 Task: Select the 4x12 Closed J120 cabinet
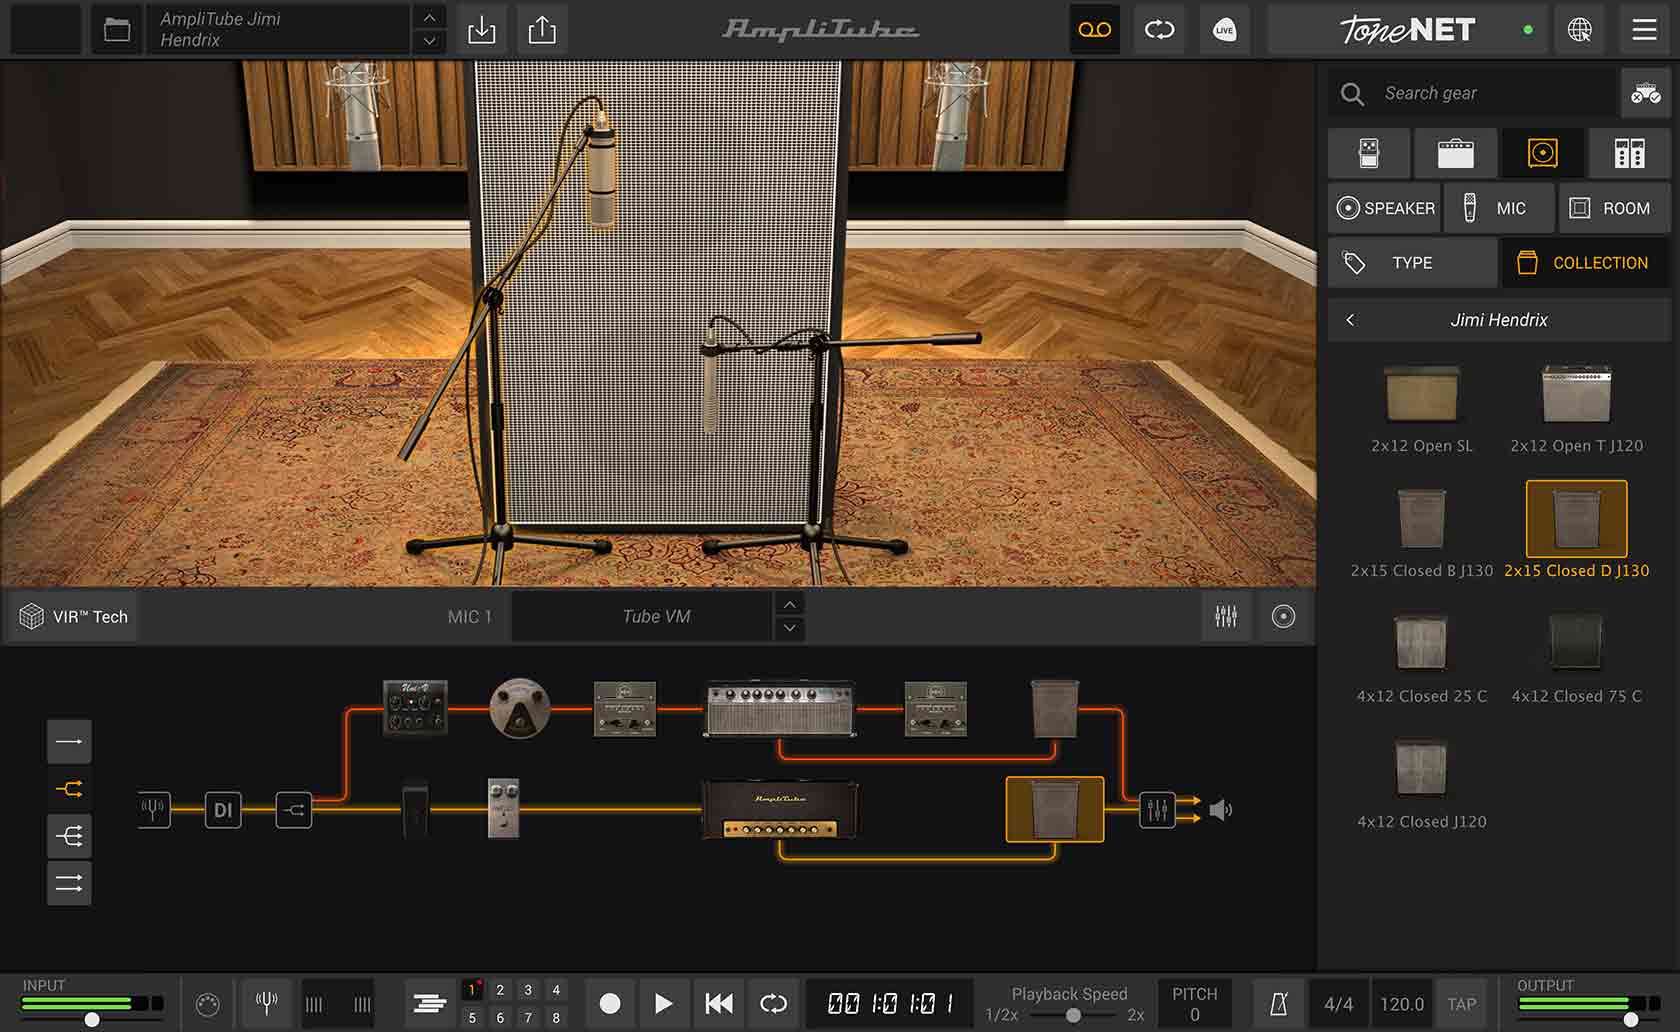pos(1421,783)
